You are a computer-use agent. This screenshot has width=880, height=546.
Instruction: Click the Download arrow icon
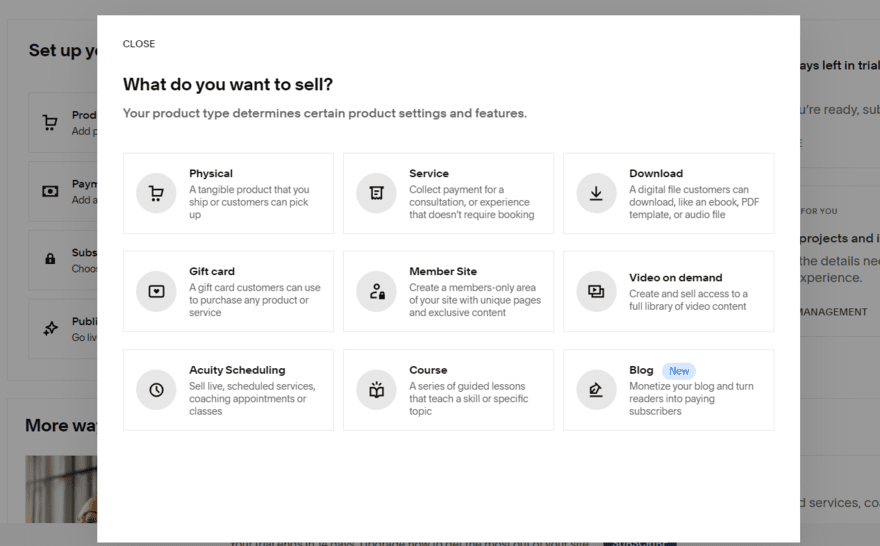596,194
